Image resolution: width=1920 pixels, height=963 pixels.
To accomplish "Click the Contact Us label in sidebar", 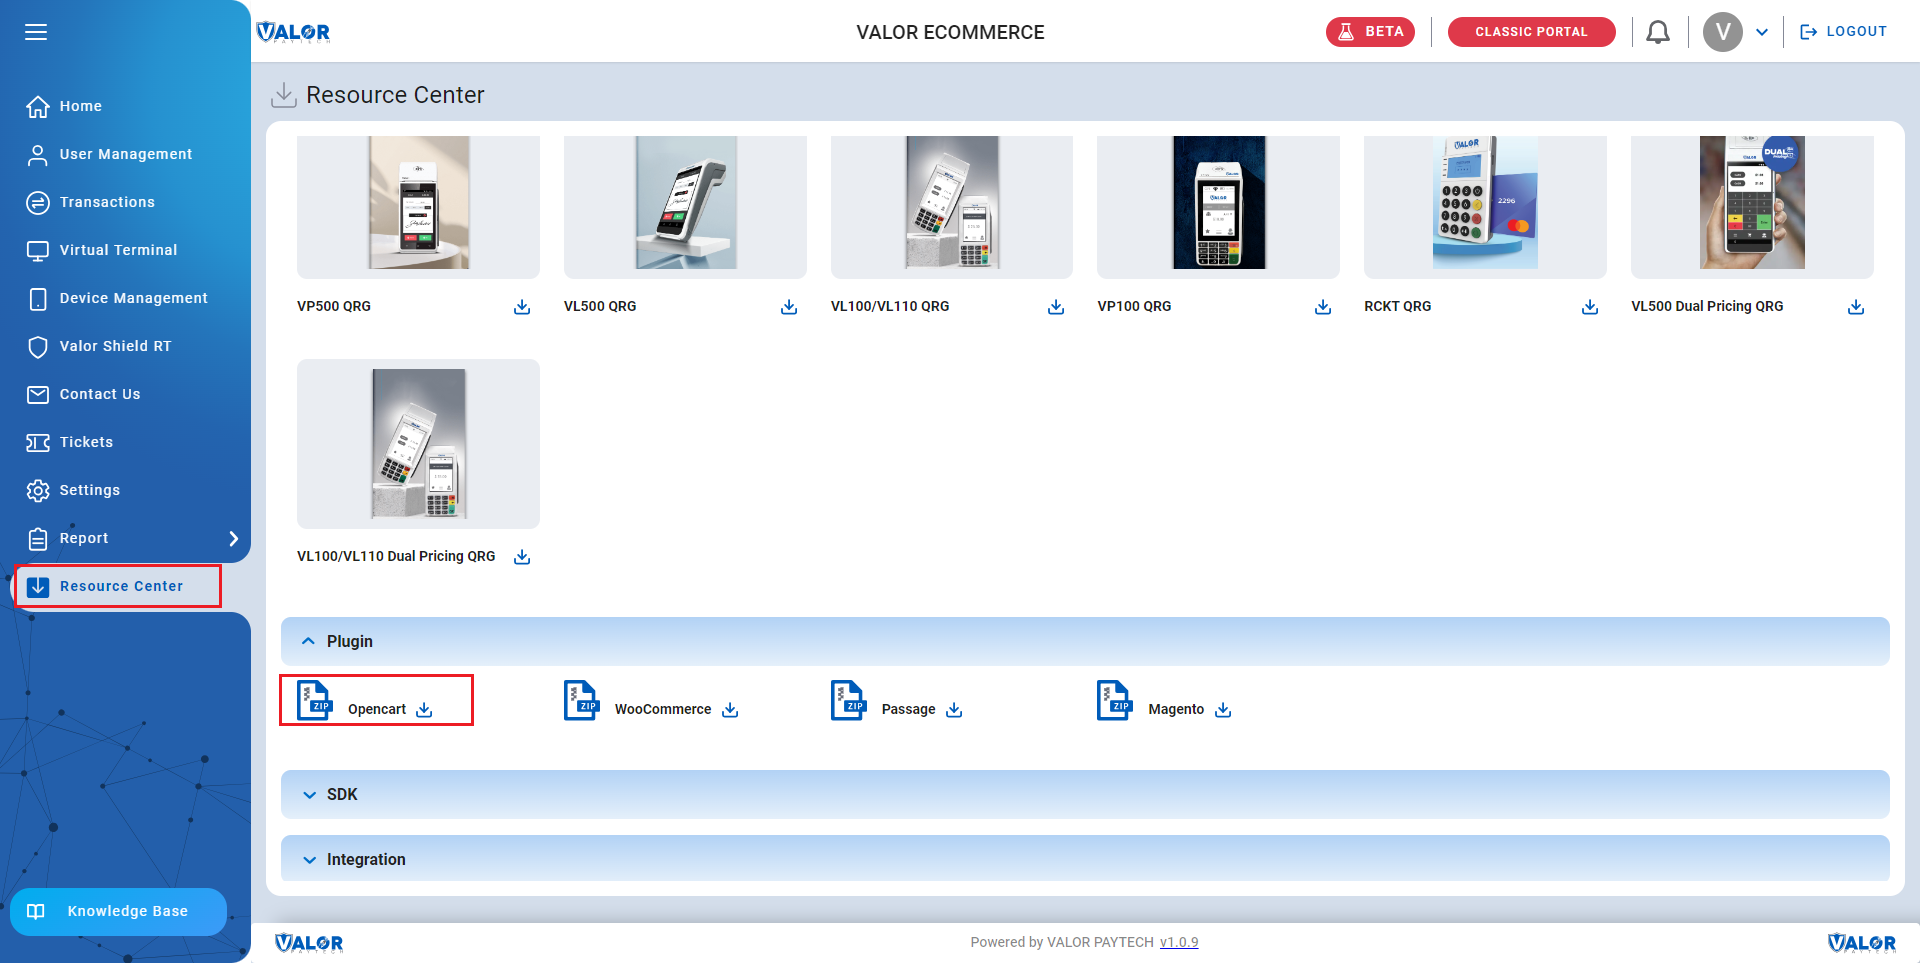I will click(100, 394).
